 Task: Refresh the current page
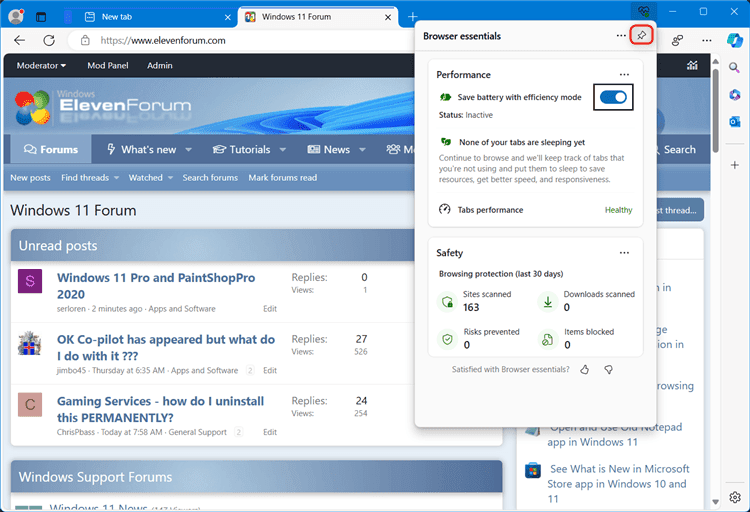point(49,40)
